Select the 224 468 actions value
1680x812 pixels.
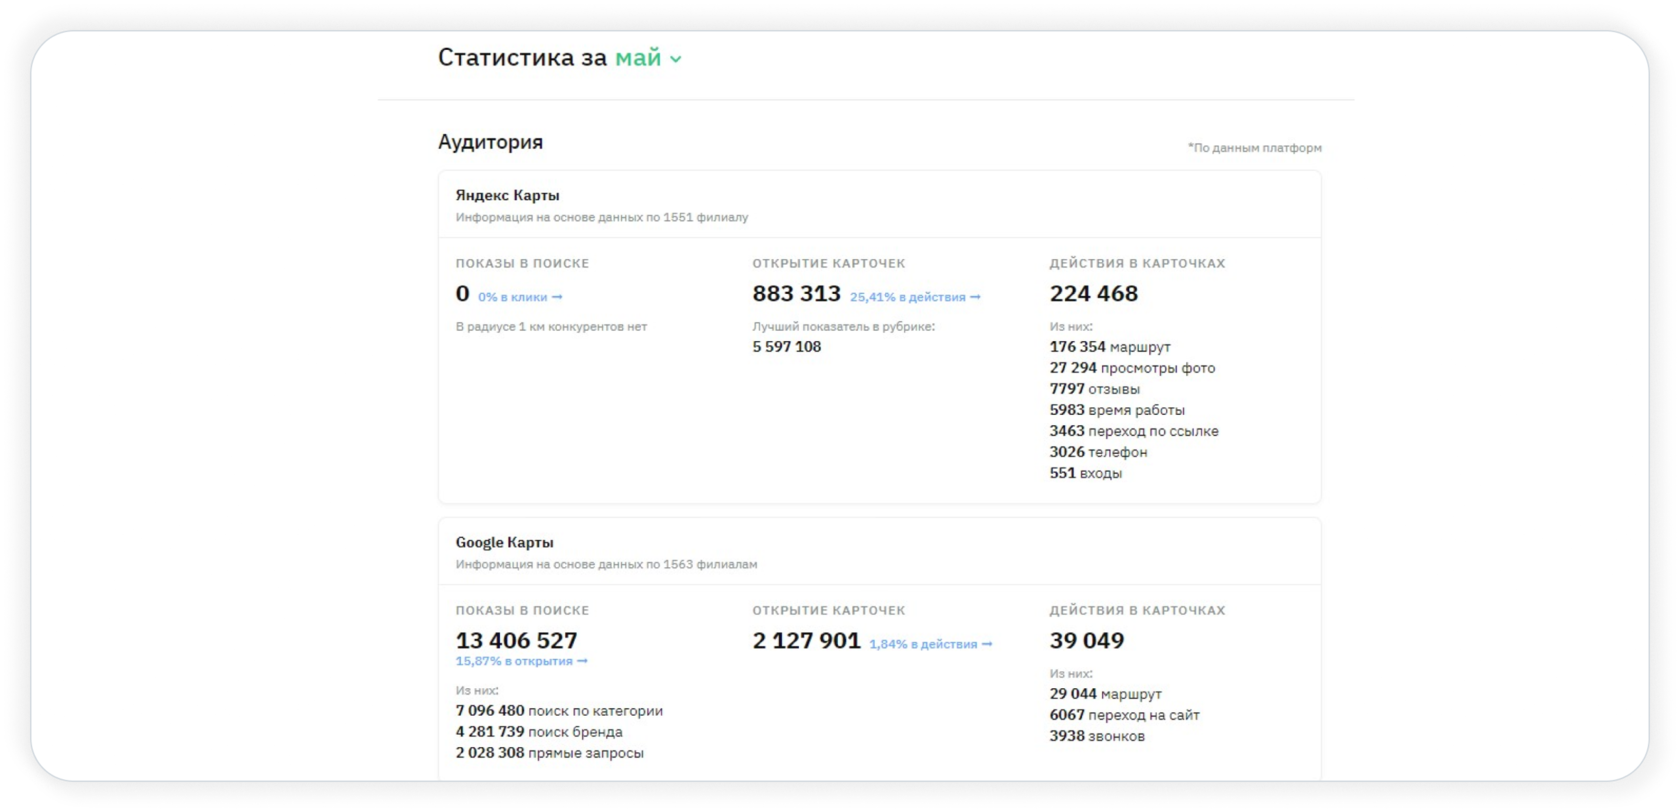click(x=1093, y=294)
